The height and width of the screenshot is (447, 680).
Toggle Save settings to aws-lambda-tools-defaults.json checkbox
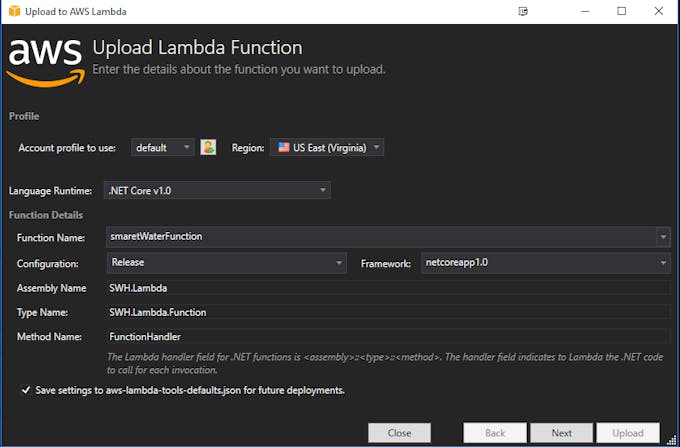coord(26,390)
